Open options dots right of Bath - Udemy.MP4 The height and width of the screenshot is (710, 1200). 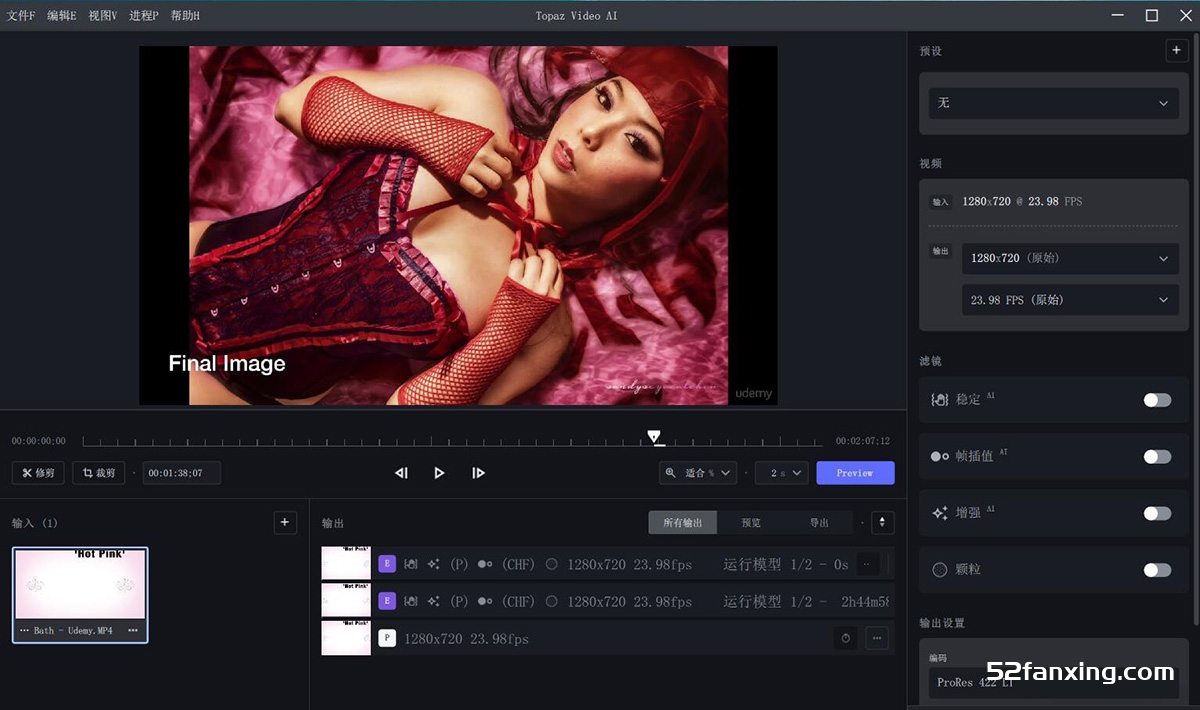133,631
